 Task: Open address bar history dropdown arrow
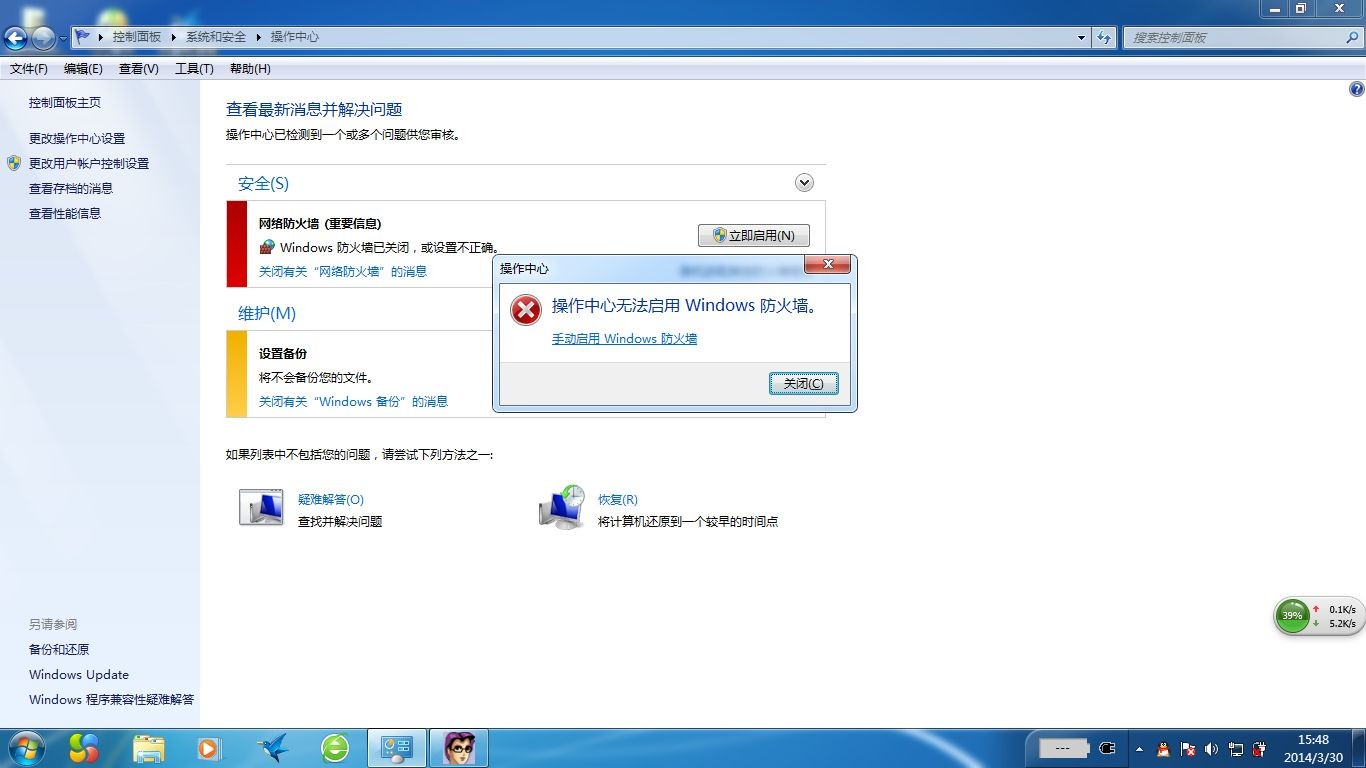point(1082,37)
